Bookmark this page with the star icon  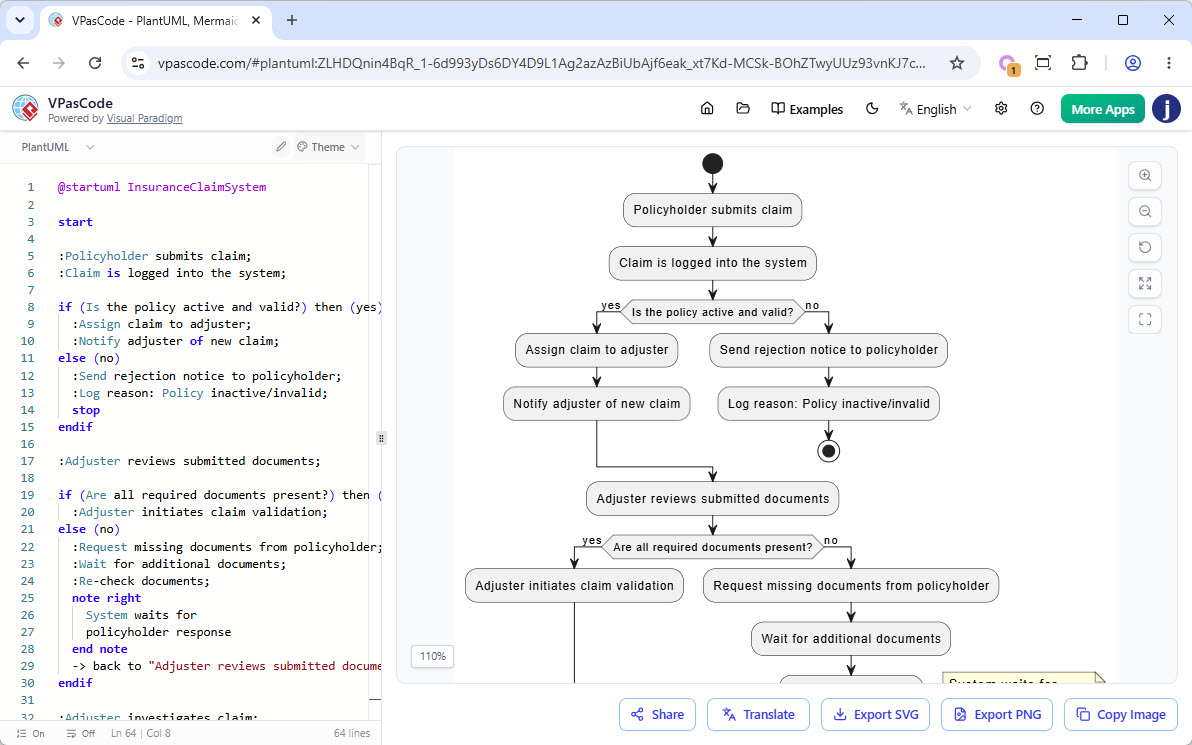pos(957,63)
